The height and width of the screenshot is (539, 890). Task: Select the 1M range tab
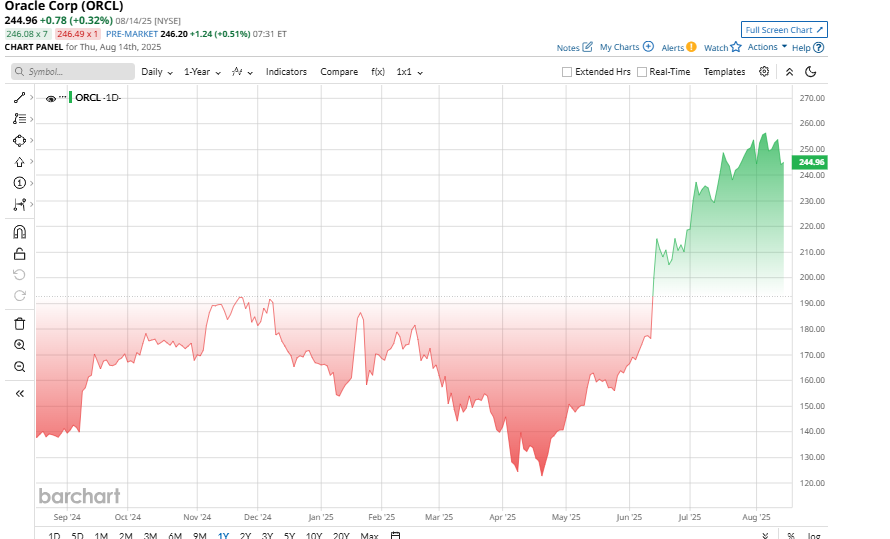click(101, 535)
